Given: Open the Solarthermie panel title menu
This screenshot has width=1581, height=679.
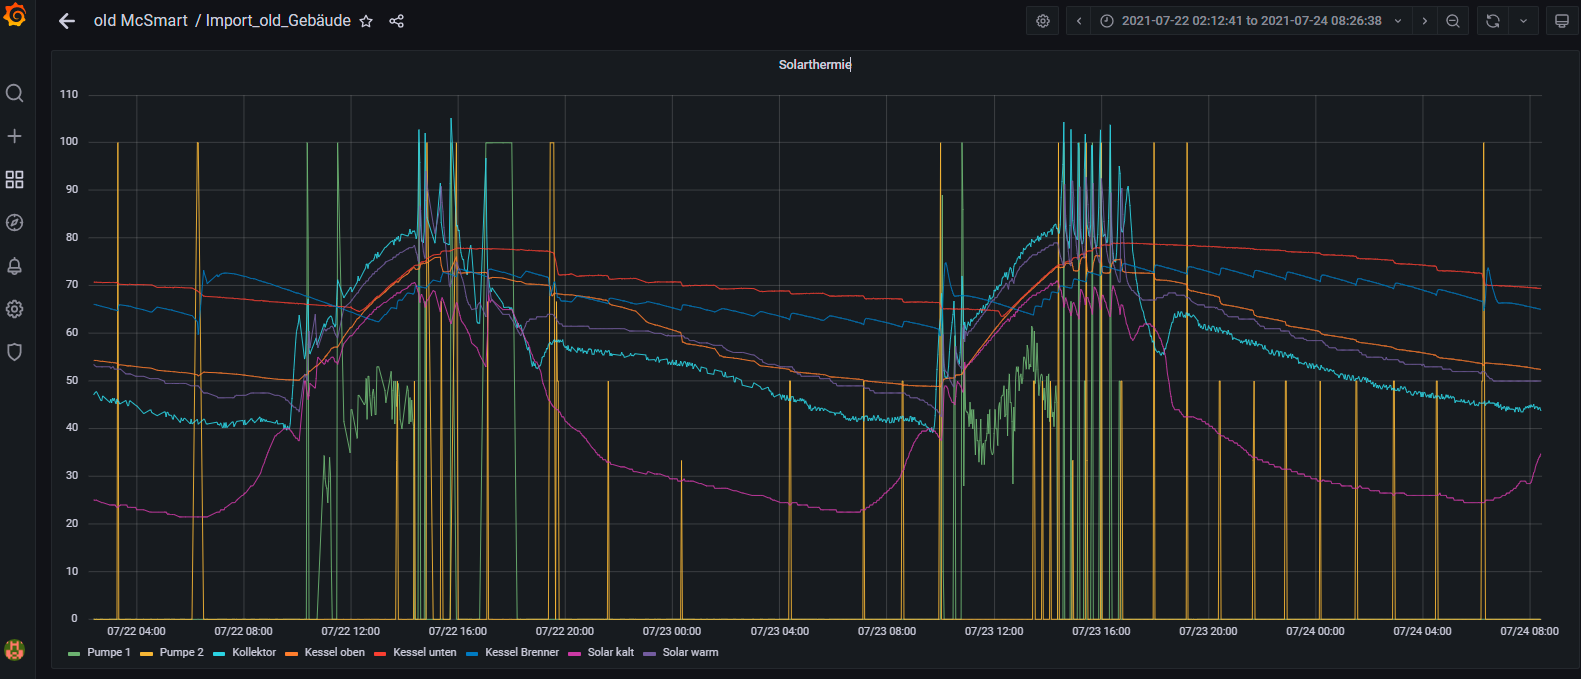Looking at the screenshot, I should click(815, 64).
